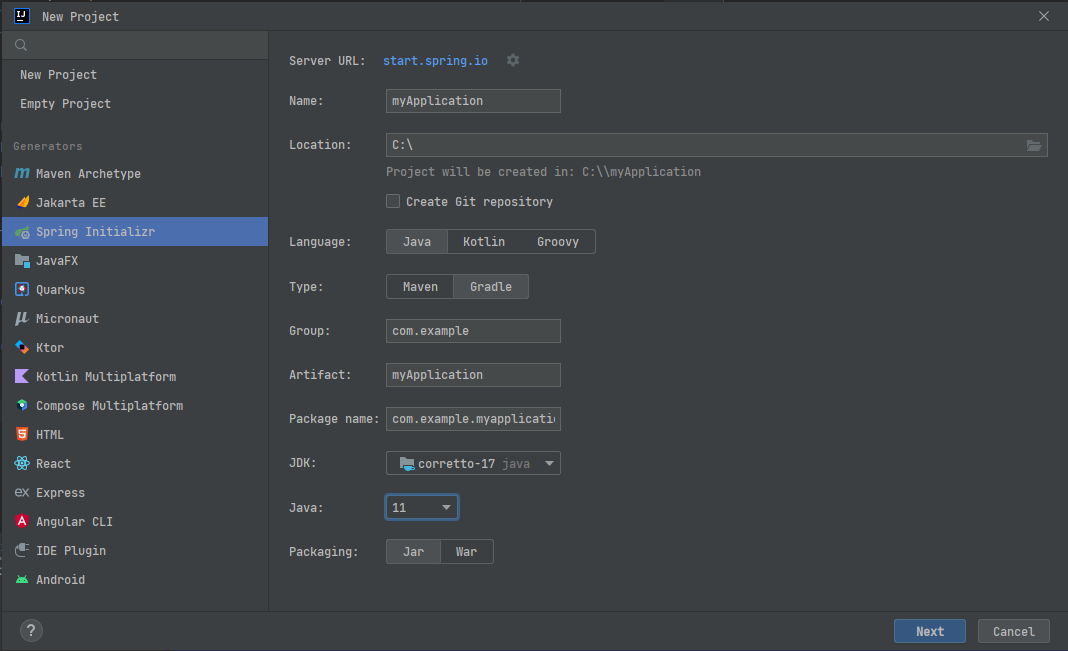Image resolution: width=1068 pixels, height=651 pixels.
Task: Click the Compose Multiplatform icon
Action: click(22, 405)
